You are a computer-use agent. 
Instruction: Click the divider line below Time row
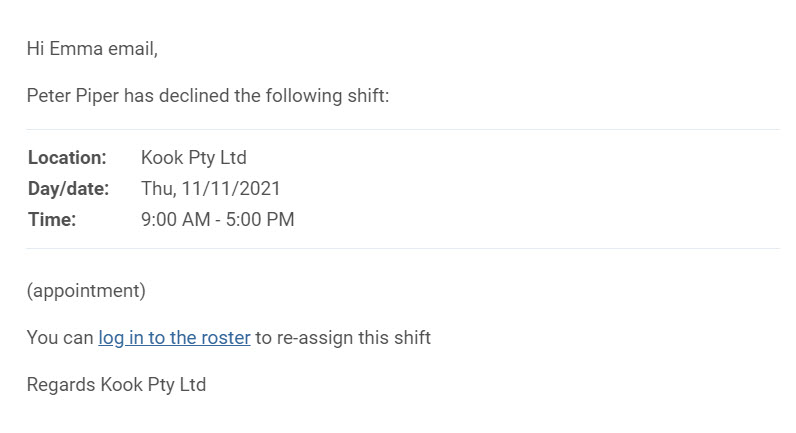(403, 249)
